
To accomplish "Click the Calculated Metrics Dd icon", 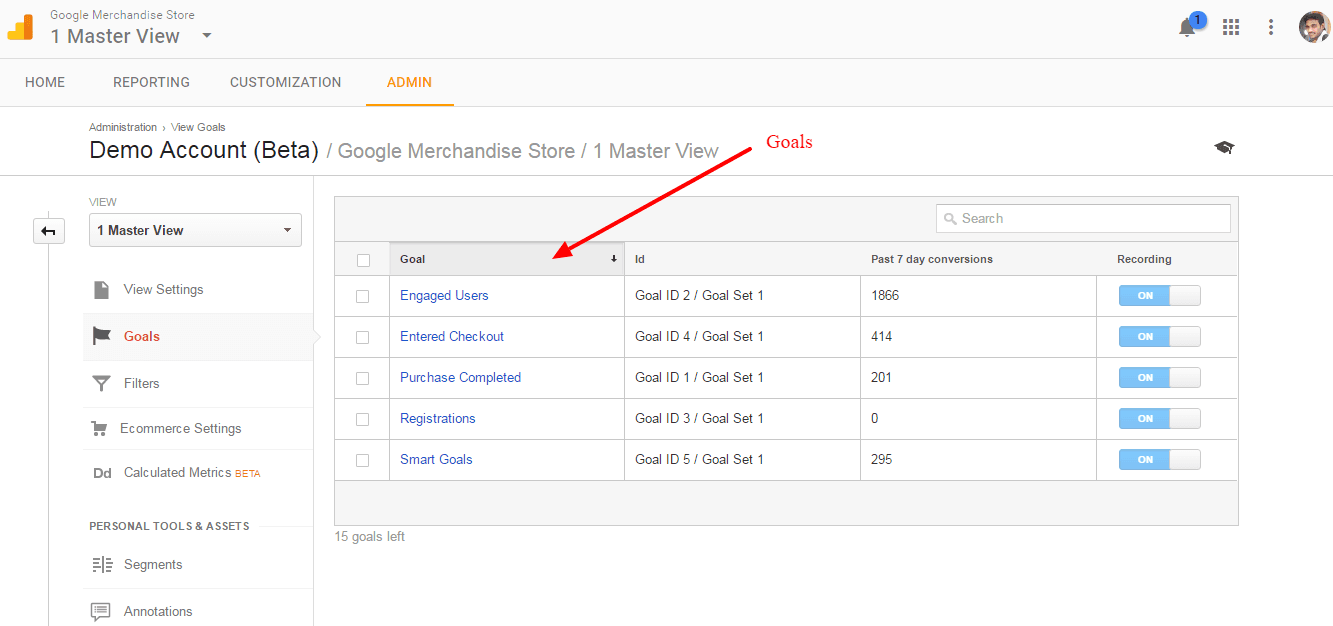I will click(x=102, y=473).
